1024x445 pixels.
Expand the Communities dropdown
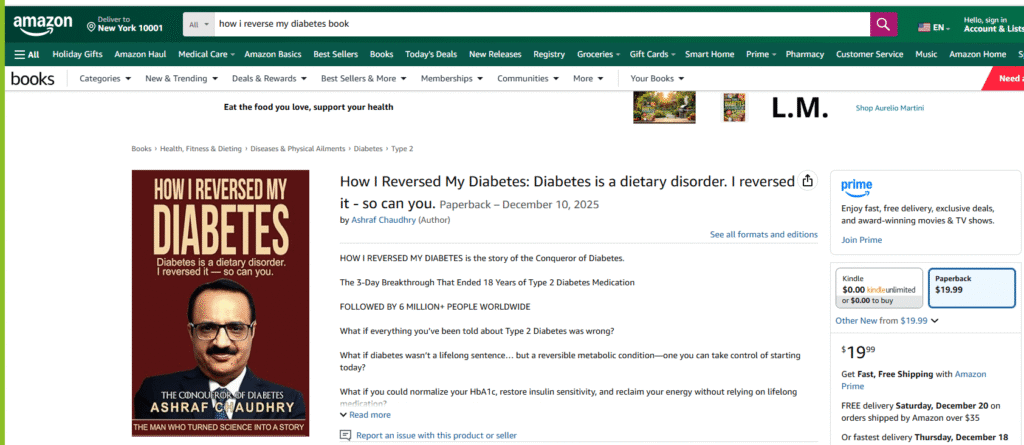pos(528,78)
